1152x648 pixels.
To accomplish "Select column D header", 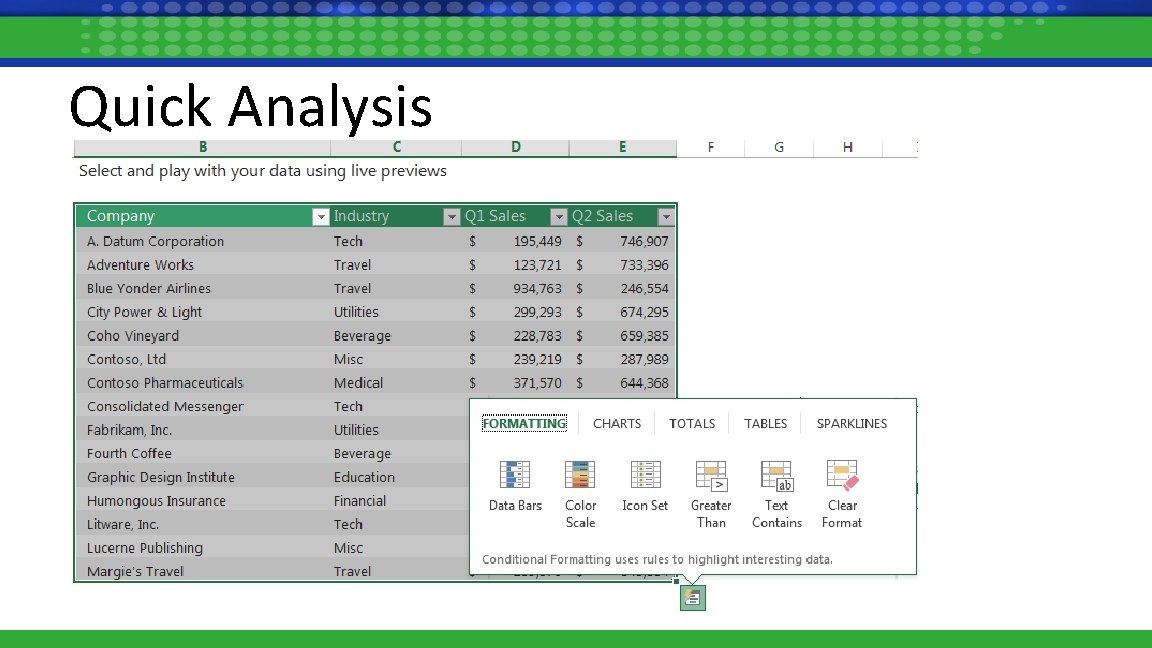I will [x=516, y=147].
